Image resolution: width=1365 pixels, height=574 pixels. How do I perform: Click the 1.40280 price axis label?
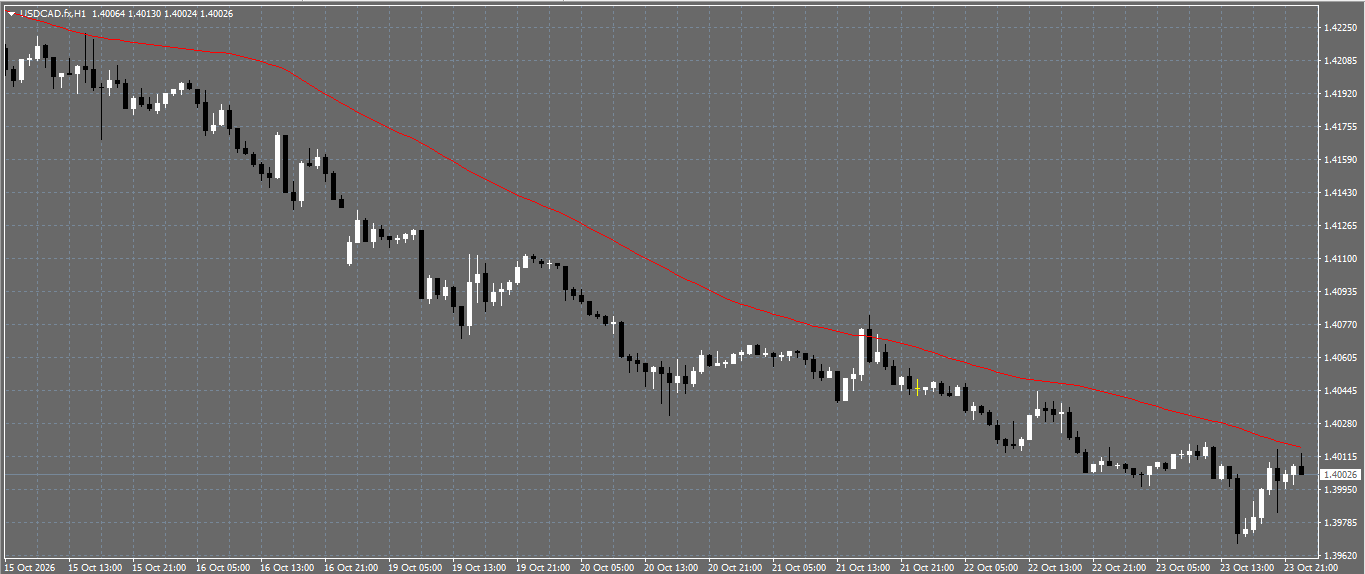point(1340,424)
